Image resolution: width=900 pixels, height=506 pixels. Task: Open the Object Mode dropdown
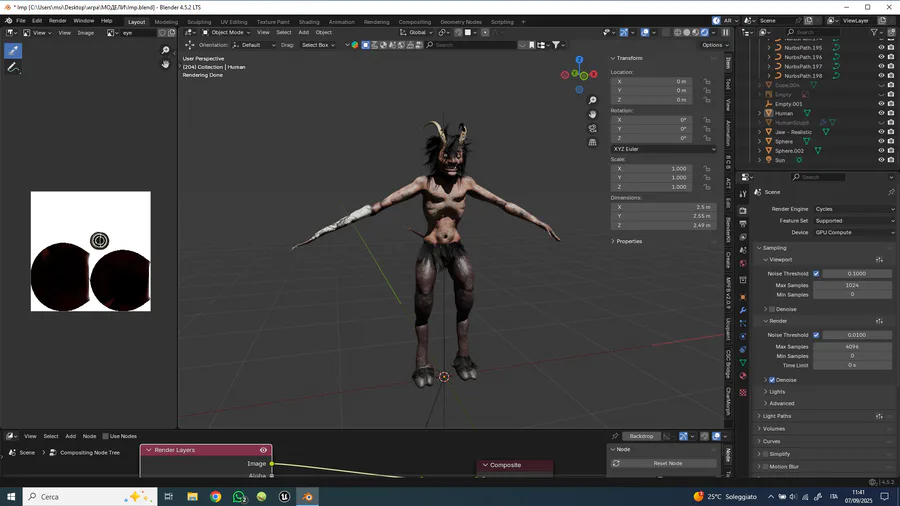pos(226,33)
